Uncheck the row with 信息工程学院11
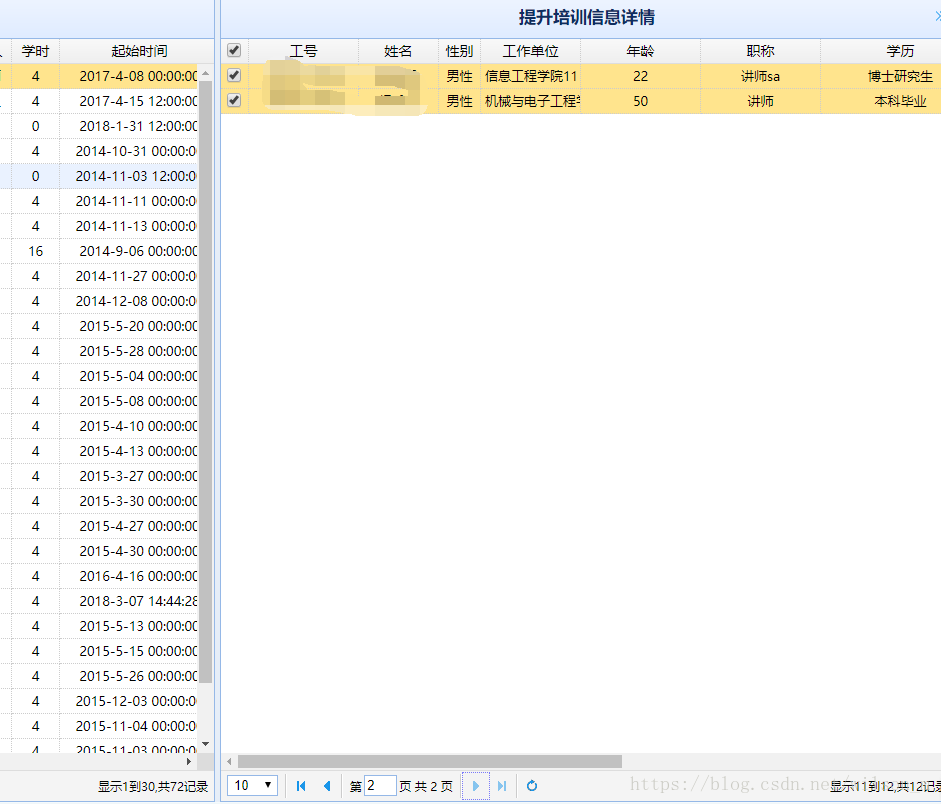The image size is (941, 804). point(234,76)
